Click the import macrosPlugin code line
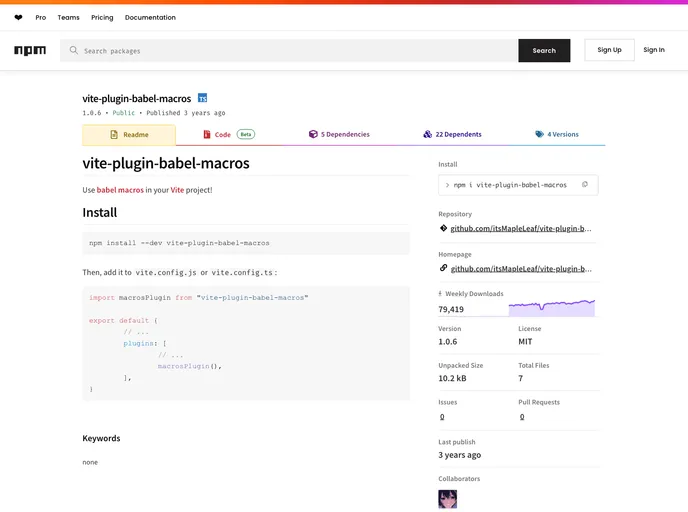 [198, 297]
